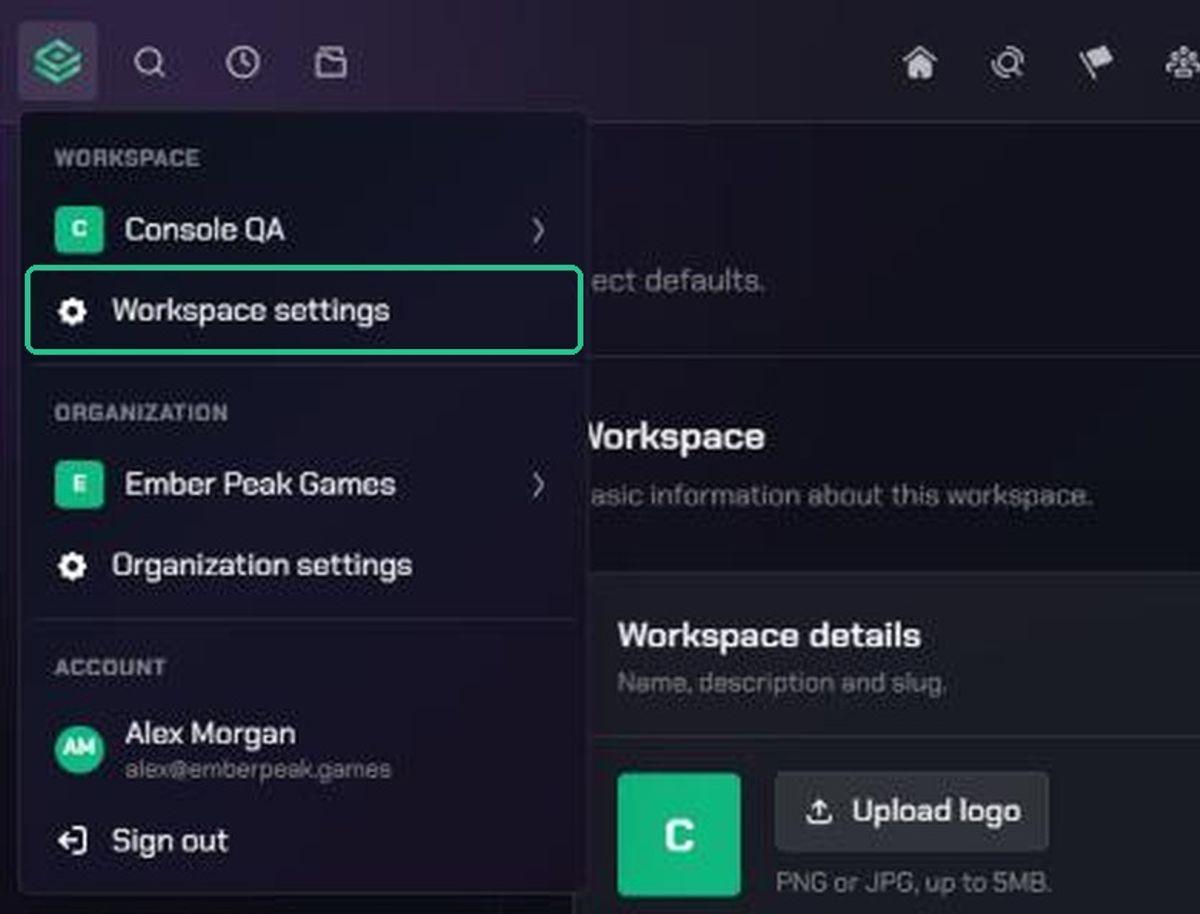
Task: Click 'Name, description and slug.' text
Action: pyautogui.click(x=781, y=684)
